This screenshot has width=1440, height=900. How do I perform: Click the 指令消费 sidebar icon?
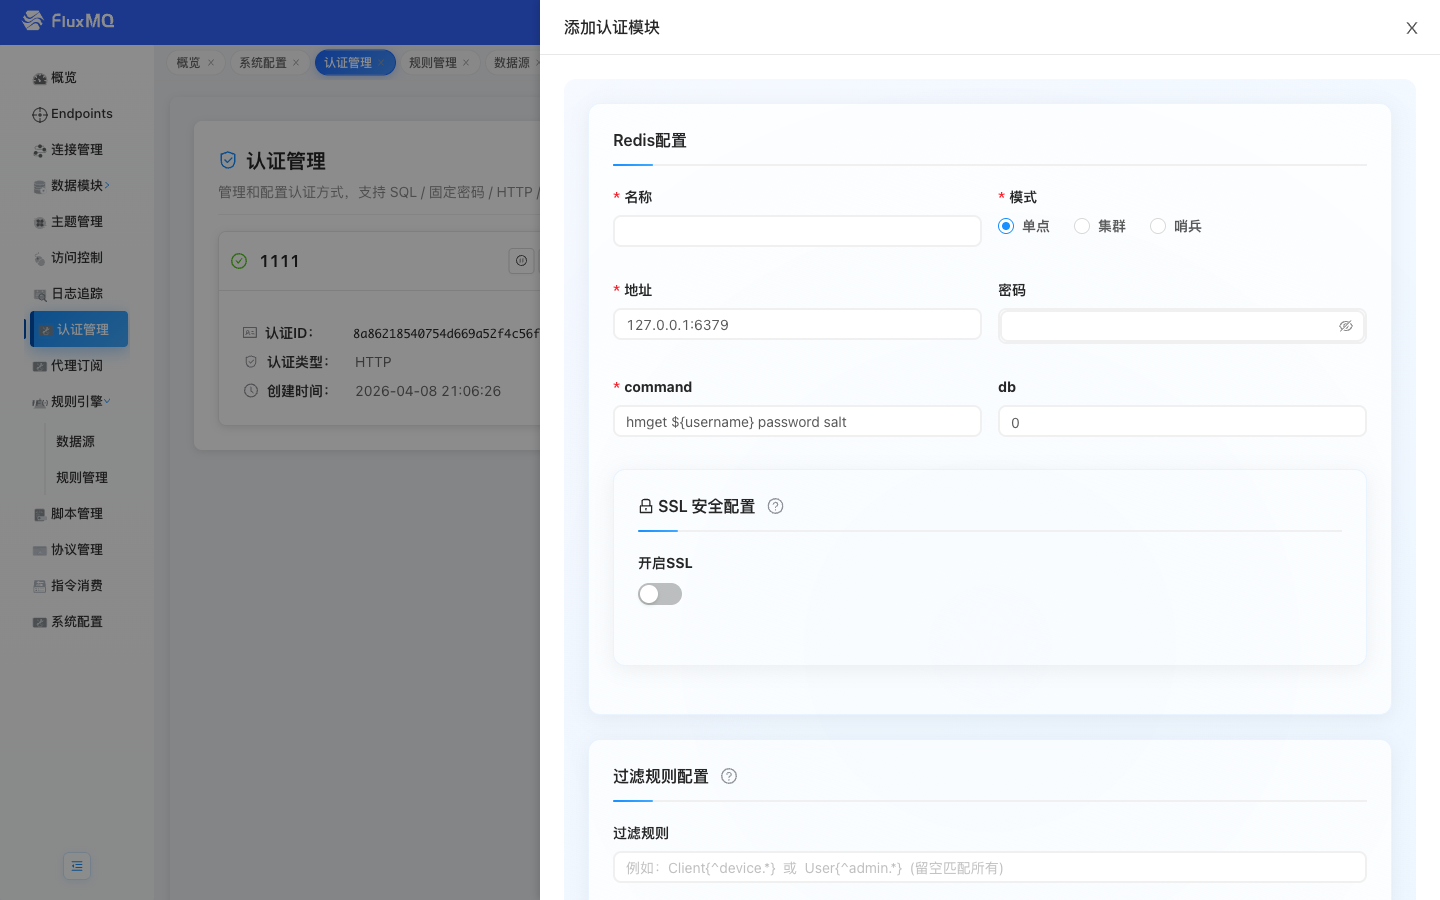(x=40, y=586)
